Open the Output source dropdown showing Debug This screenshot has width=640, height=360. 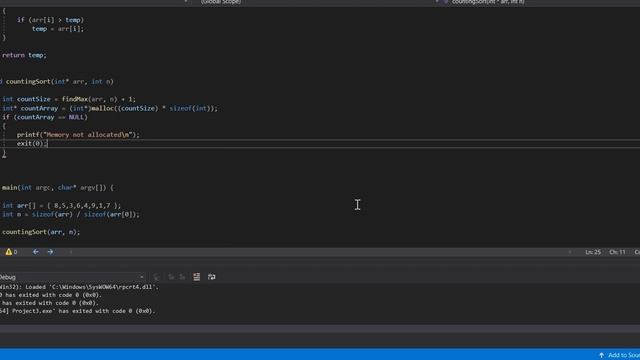tap(72, 277)
